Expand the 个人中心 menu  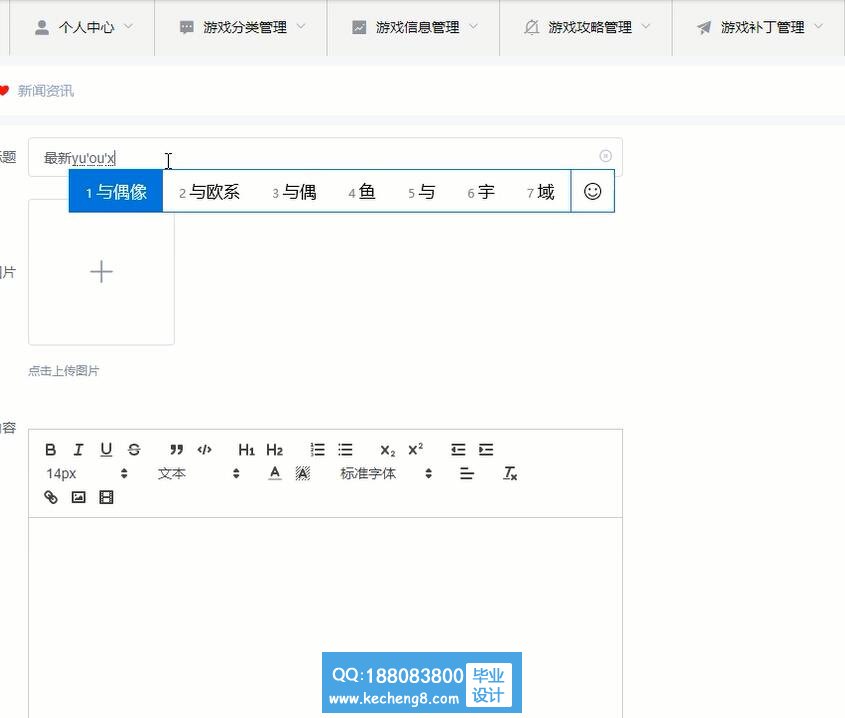click(82, 27)
